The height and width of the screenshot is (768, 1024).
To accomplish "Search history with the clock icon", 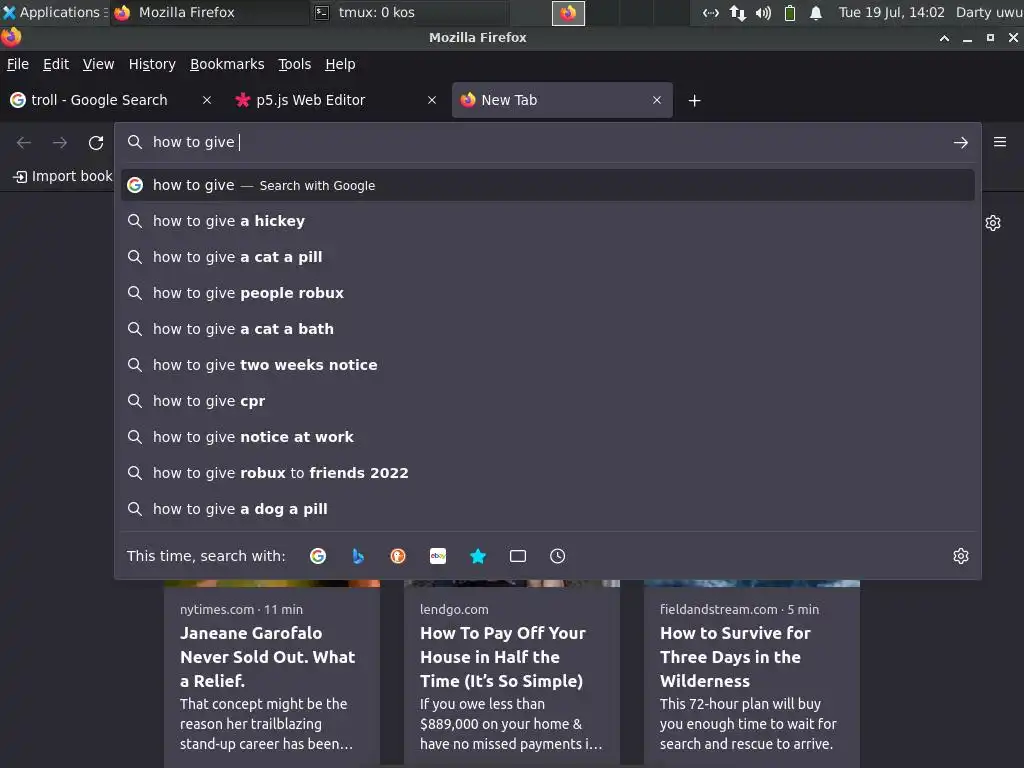I will pyautogui.click(x=558, y=556).
